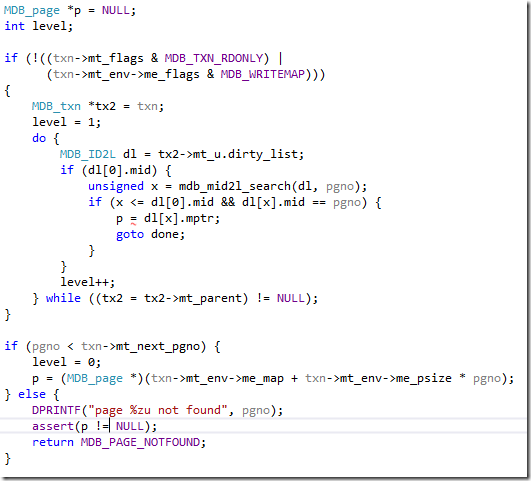Click mt_next_pgno in the if condition

tap(157, 347)
